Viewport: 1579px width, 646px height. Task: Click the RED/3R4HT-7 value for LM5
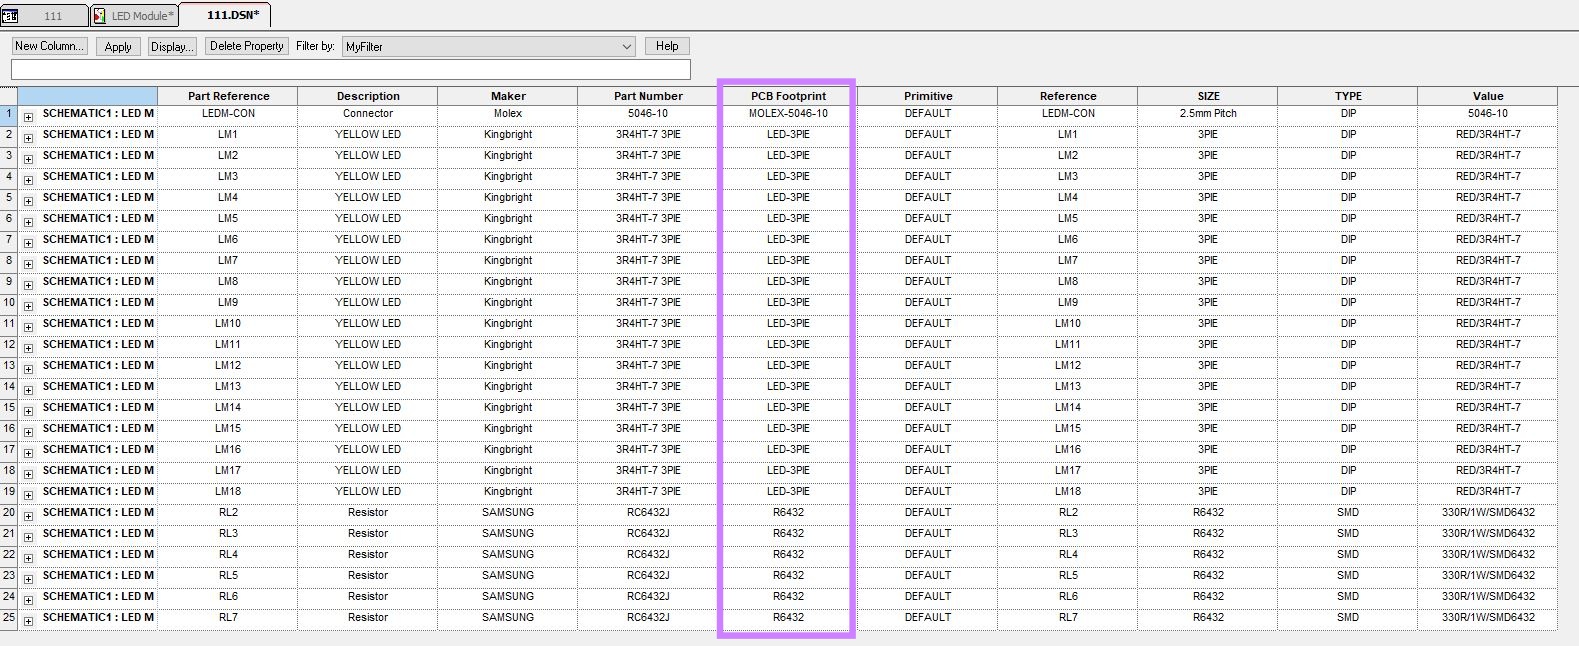(1488, 219)
